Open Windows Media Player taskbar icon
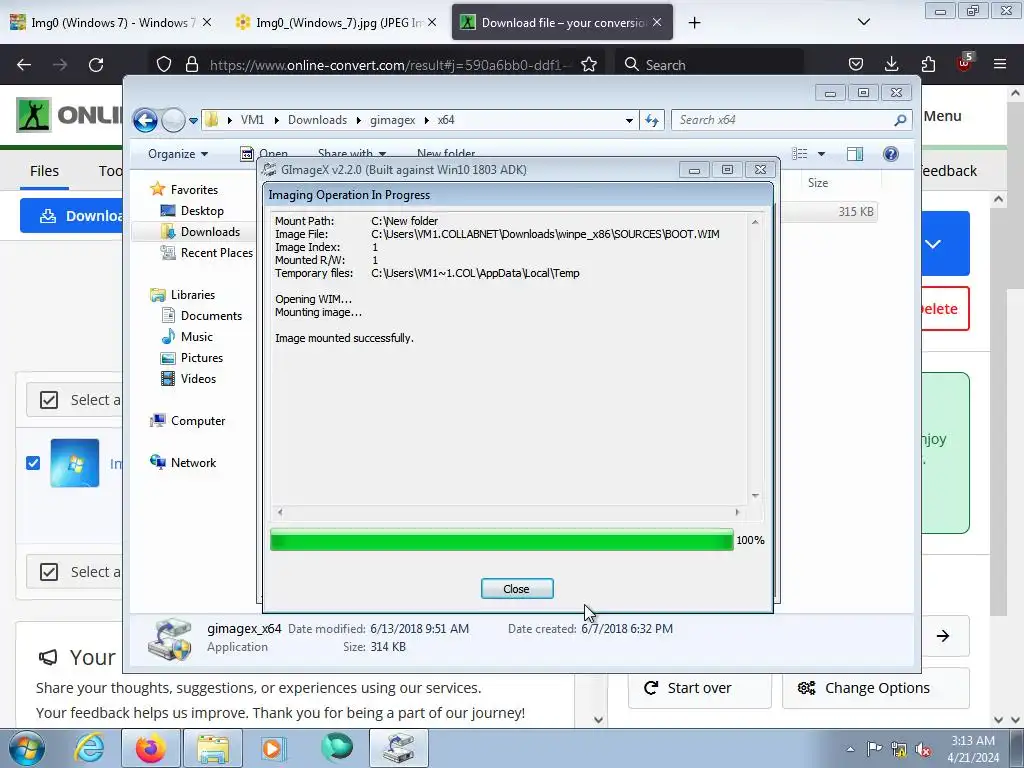1024x768 pixels. [274, 748]
